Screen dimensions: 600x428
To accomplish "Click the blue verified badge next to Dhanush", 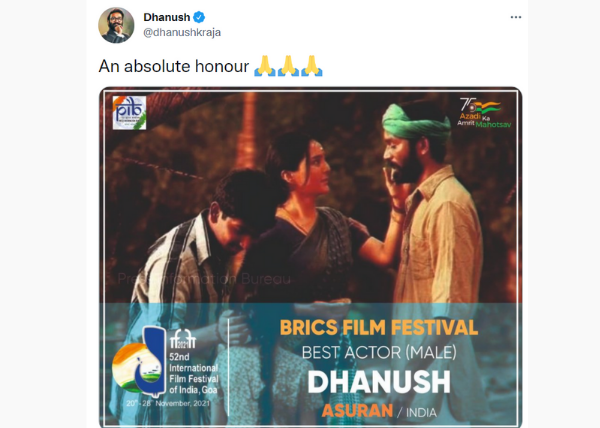I will [199, 17].
